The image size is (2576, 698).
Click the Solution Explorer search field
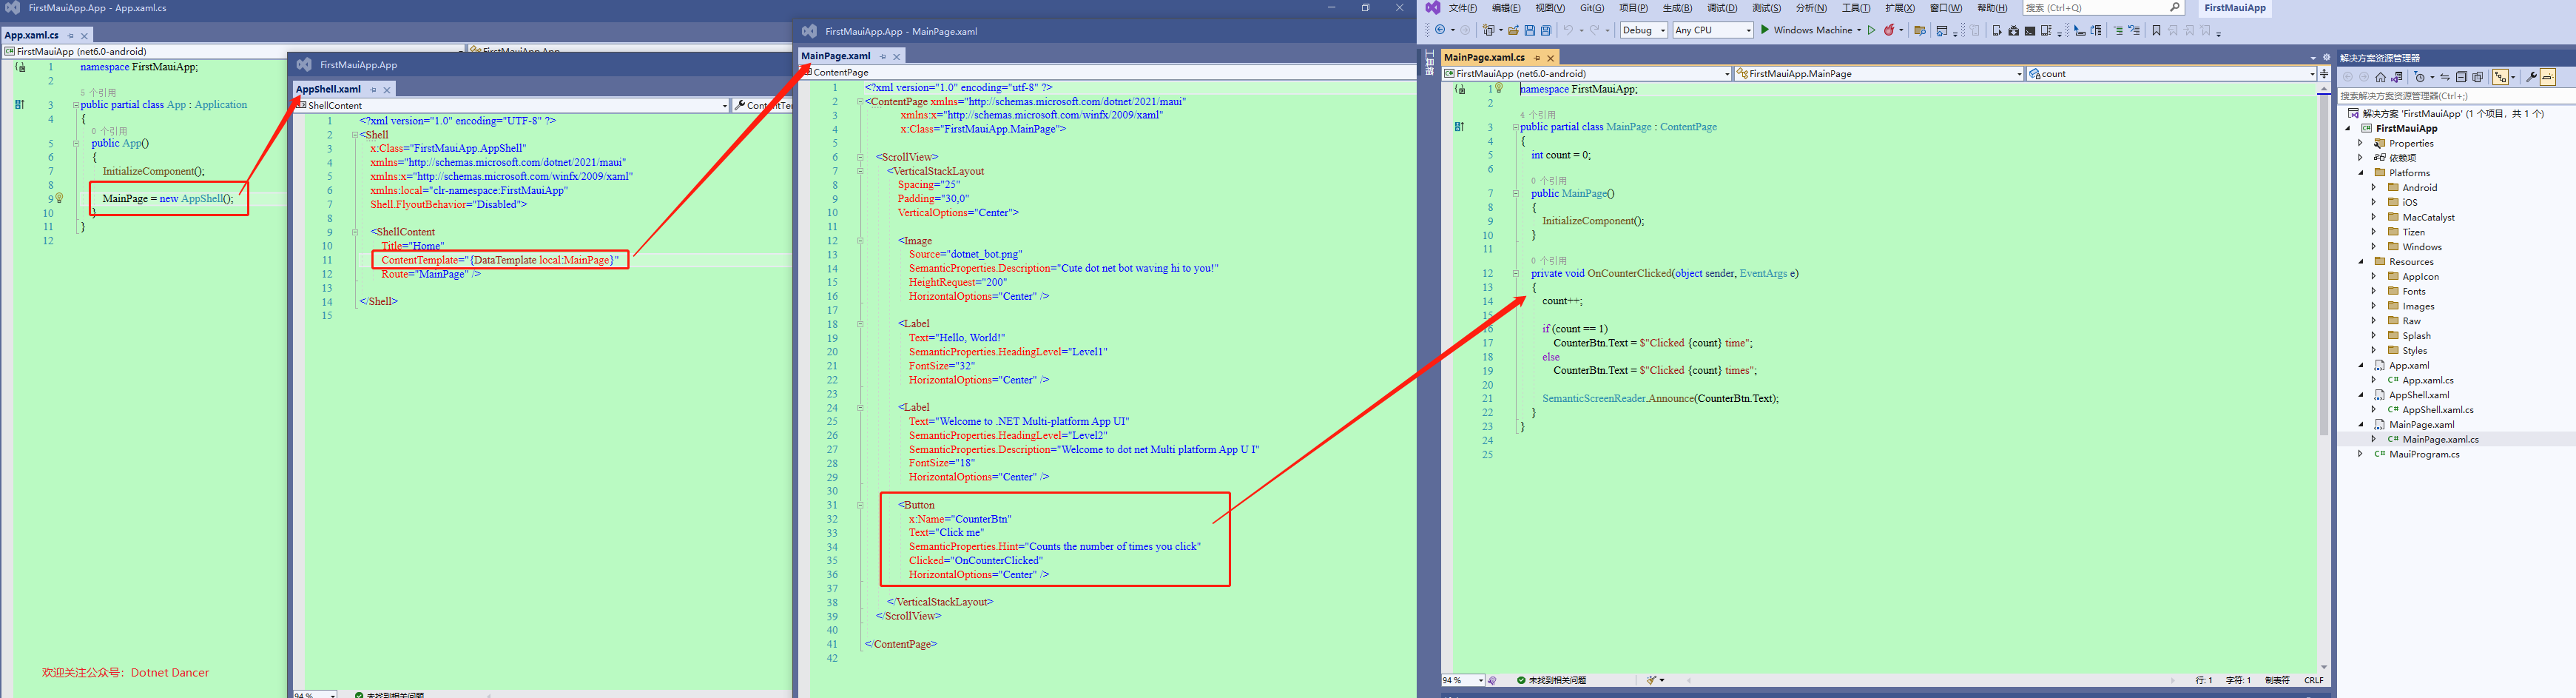point(2456,96)
